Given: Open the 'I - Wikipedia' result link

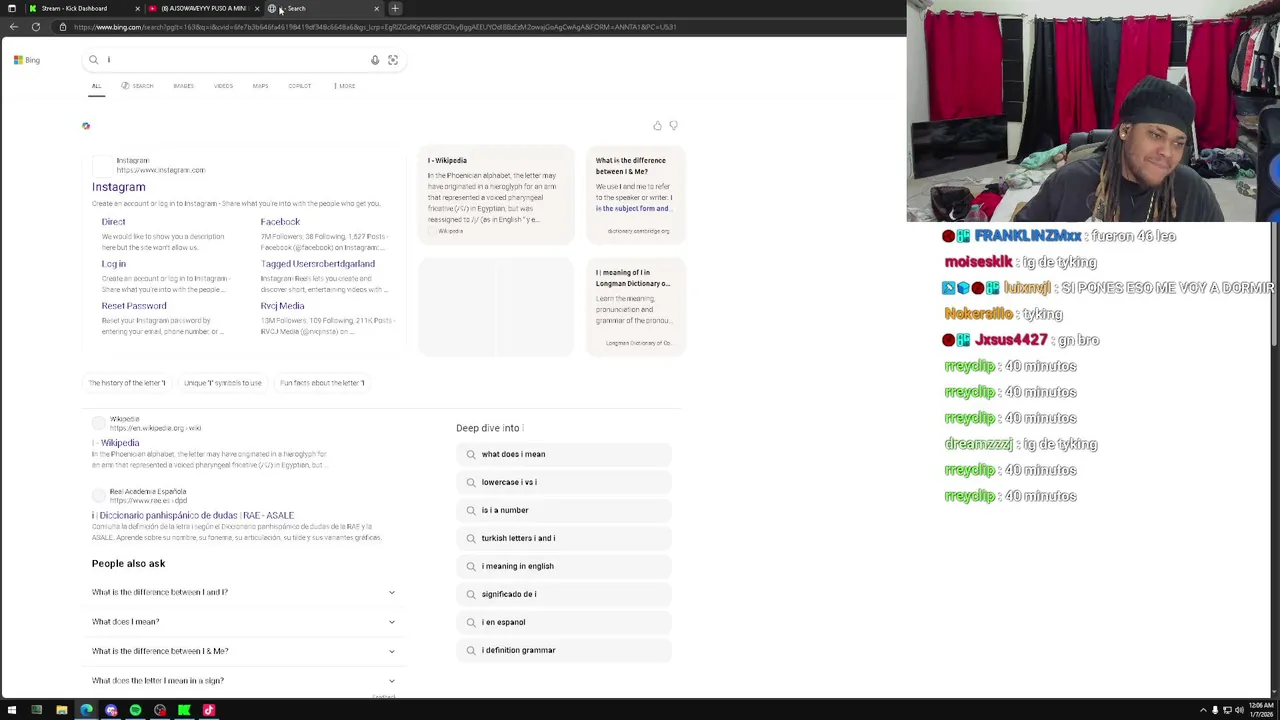Looking at the screenshot, I should pos(116,443).
